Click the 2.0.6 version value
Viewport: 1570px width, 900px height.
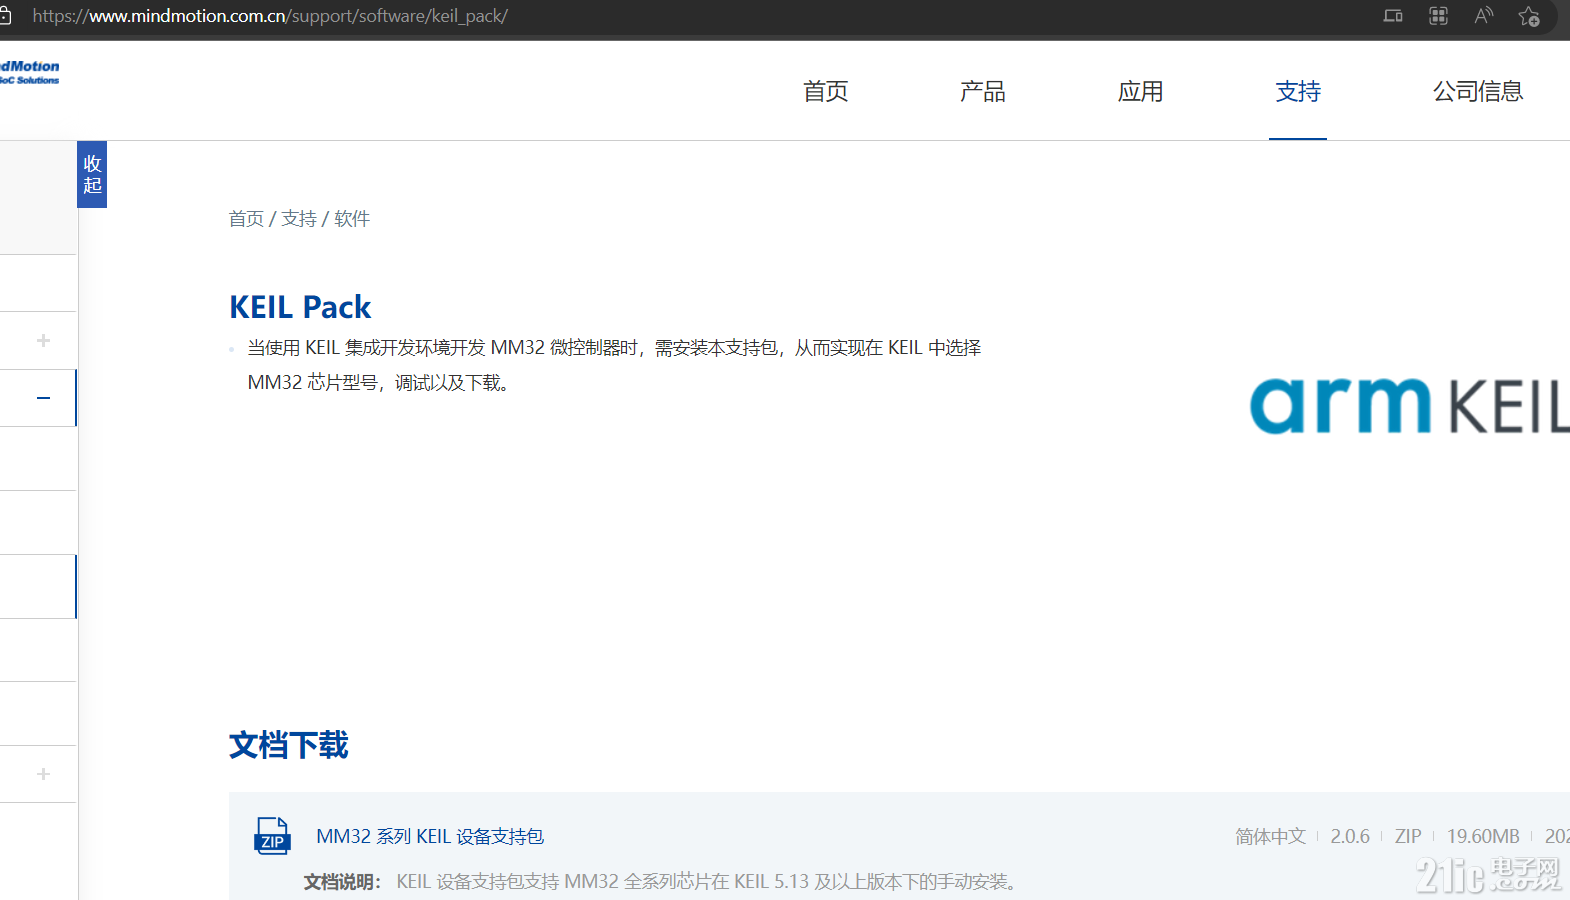[x=1350, y=836]
